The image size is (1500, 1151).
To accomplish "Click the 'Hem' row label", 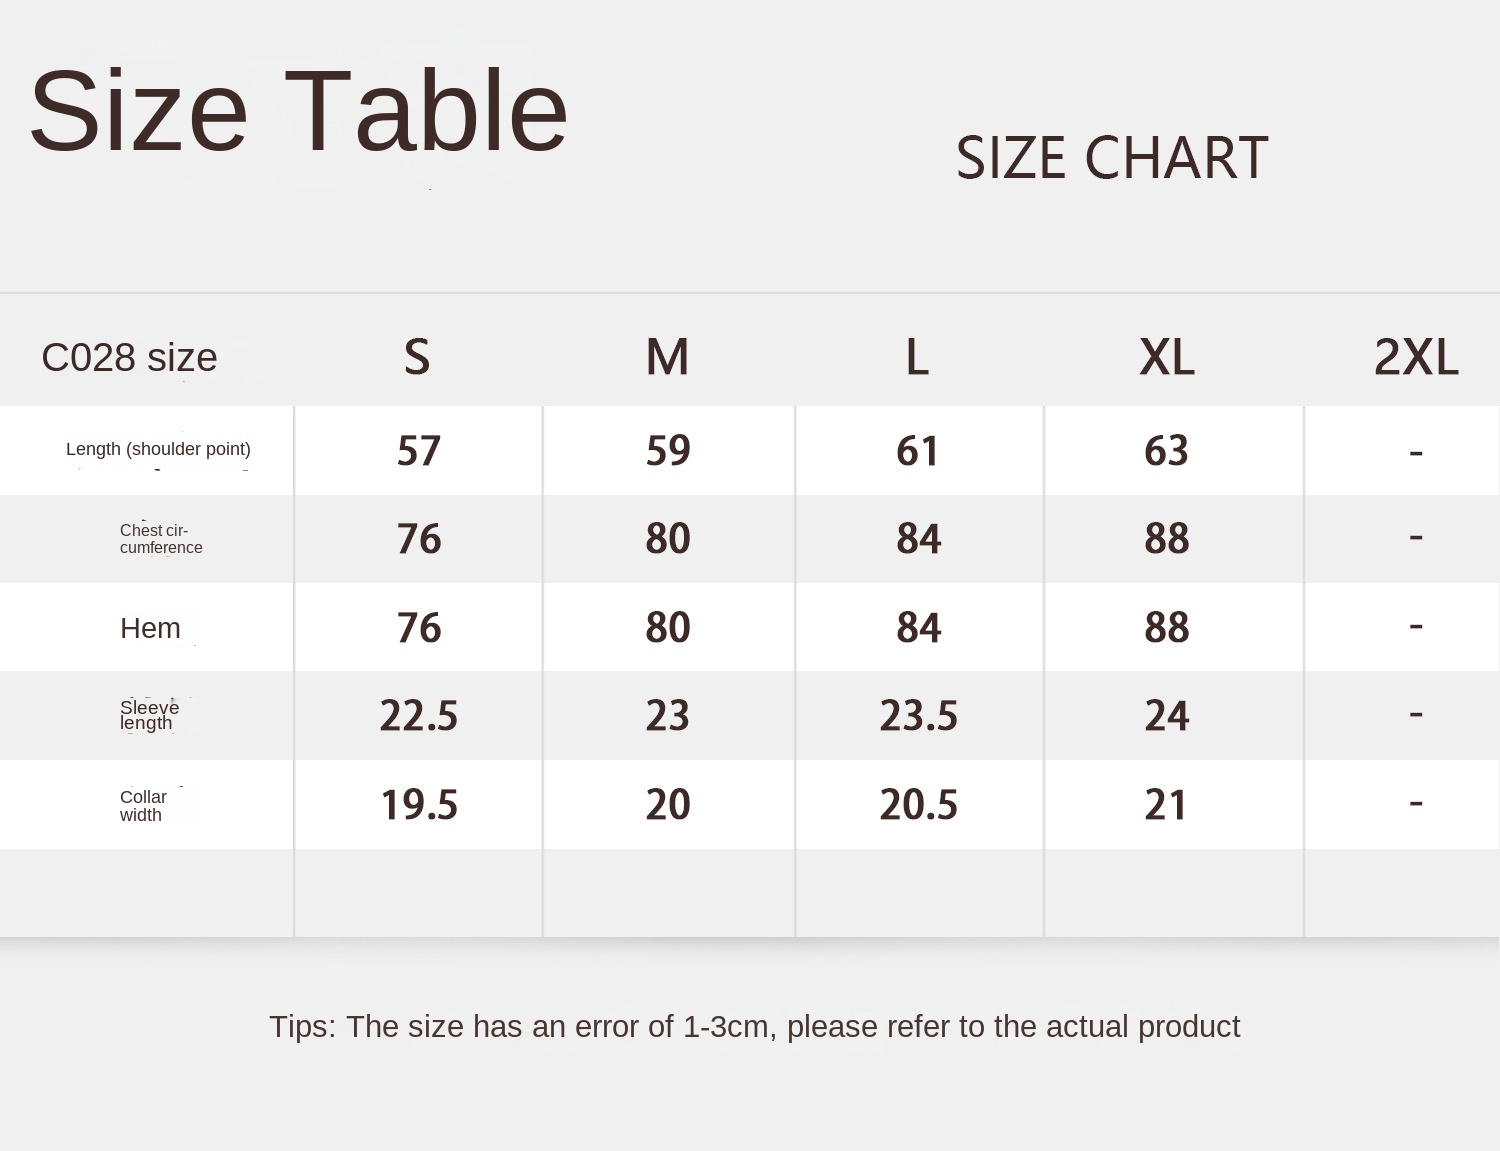I will [150, 628].
